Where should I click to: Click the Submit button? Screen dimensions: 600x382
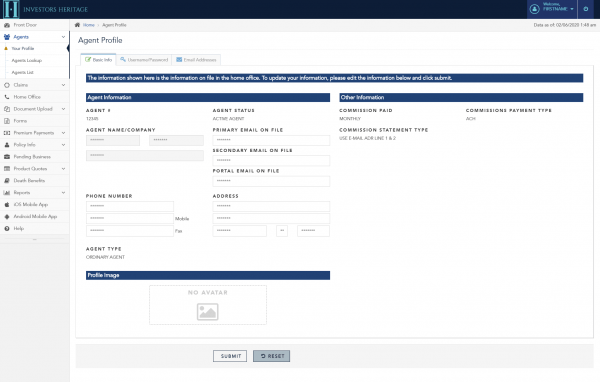[230, 356]
